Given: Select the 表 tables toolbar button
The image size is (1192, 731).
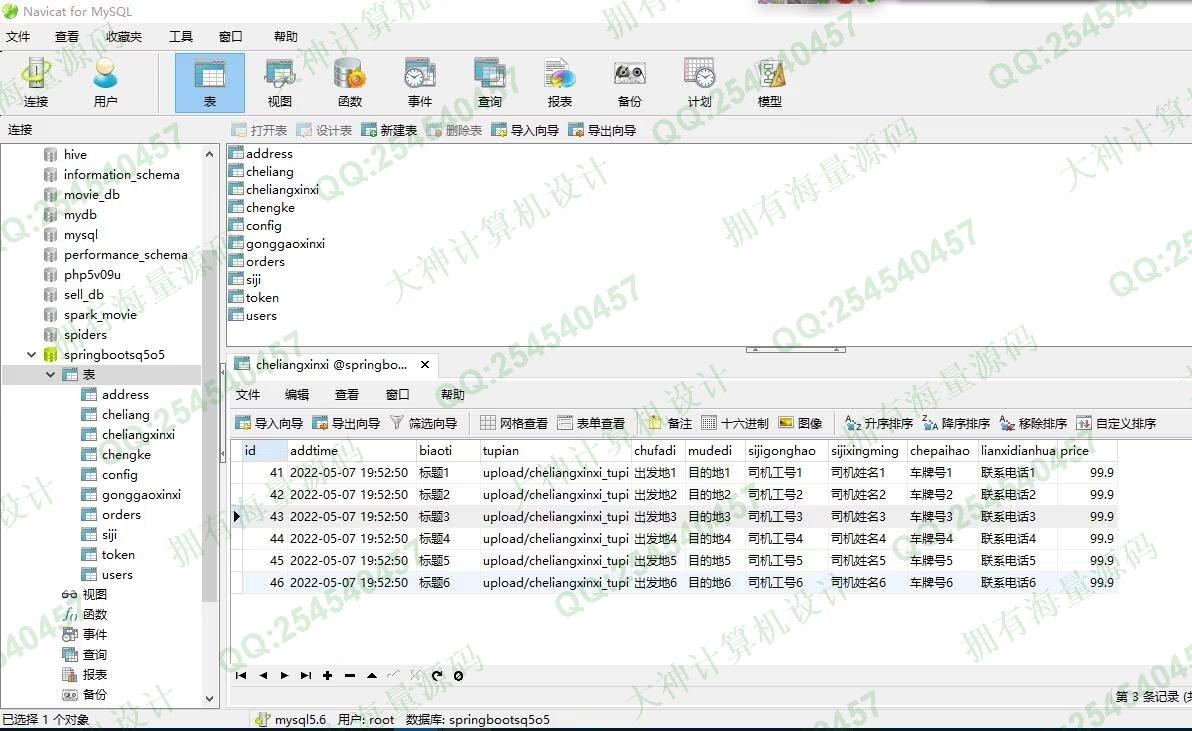Looking at the screenshot, I should pos(210,82).
